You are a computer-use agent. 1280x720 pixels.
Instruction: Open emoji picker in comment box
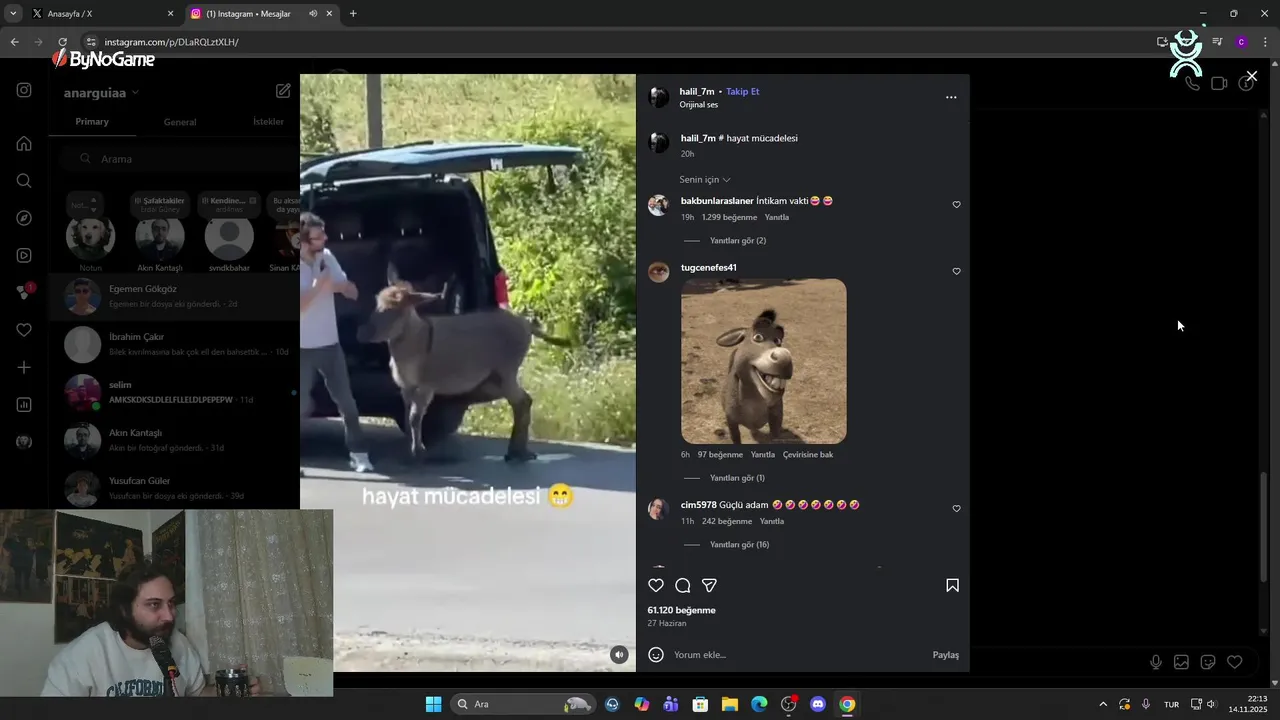tap(656, 655)
